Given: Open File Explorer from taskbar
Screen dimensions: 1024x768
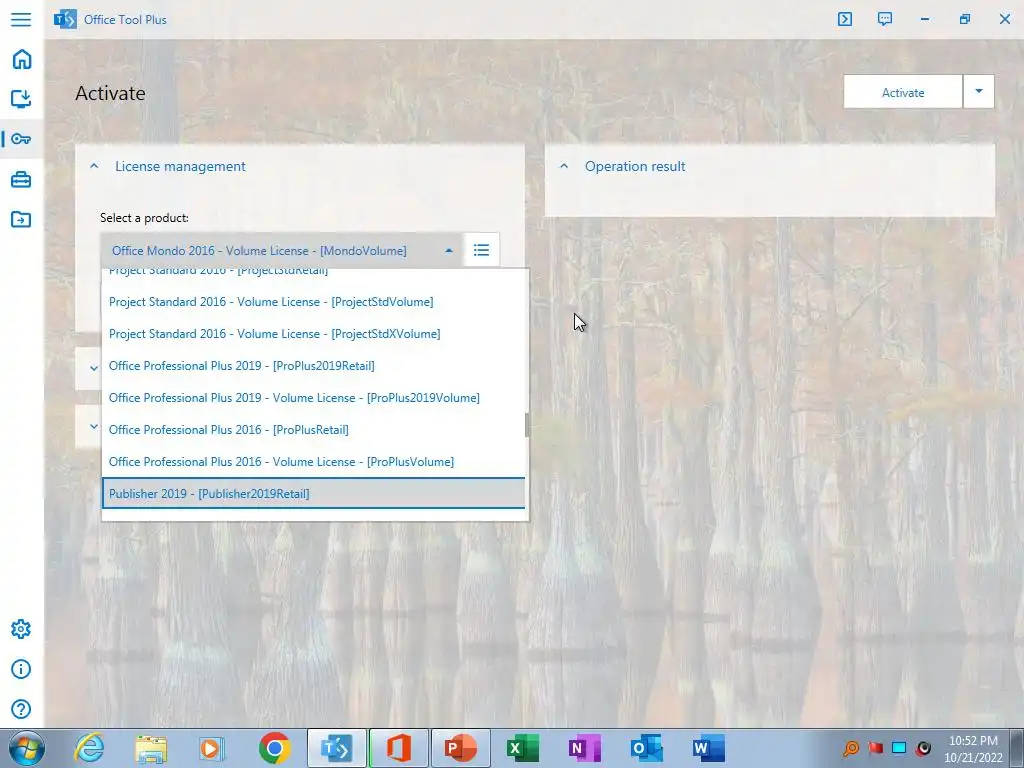Looking at the screenshot, I should (151, 748).
